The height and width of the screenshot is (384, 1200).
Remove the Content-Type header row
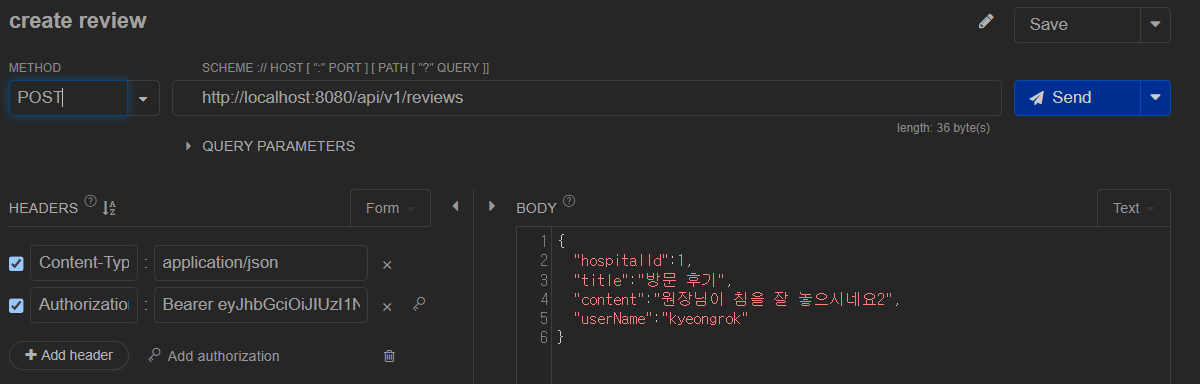(387, 265)
